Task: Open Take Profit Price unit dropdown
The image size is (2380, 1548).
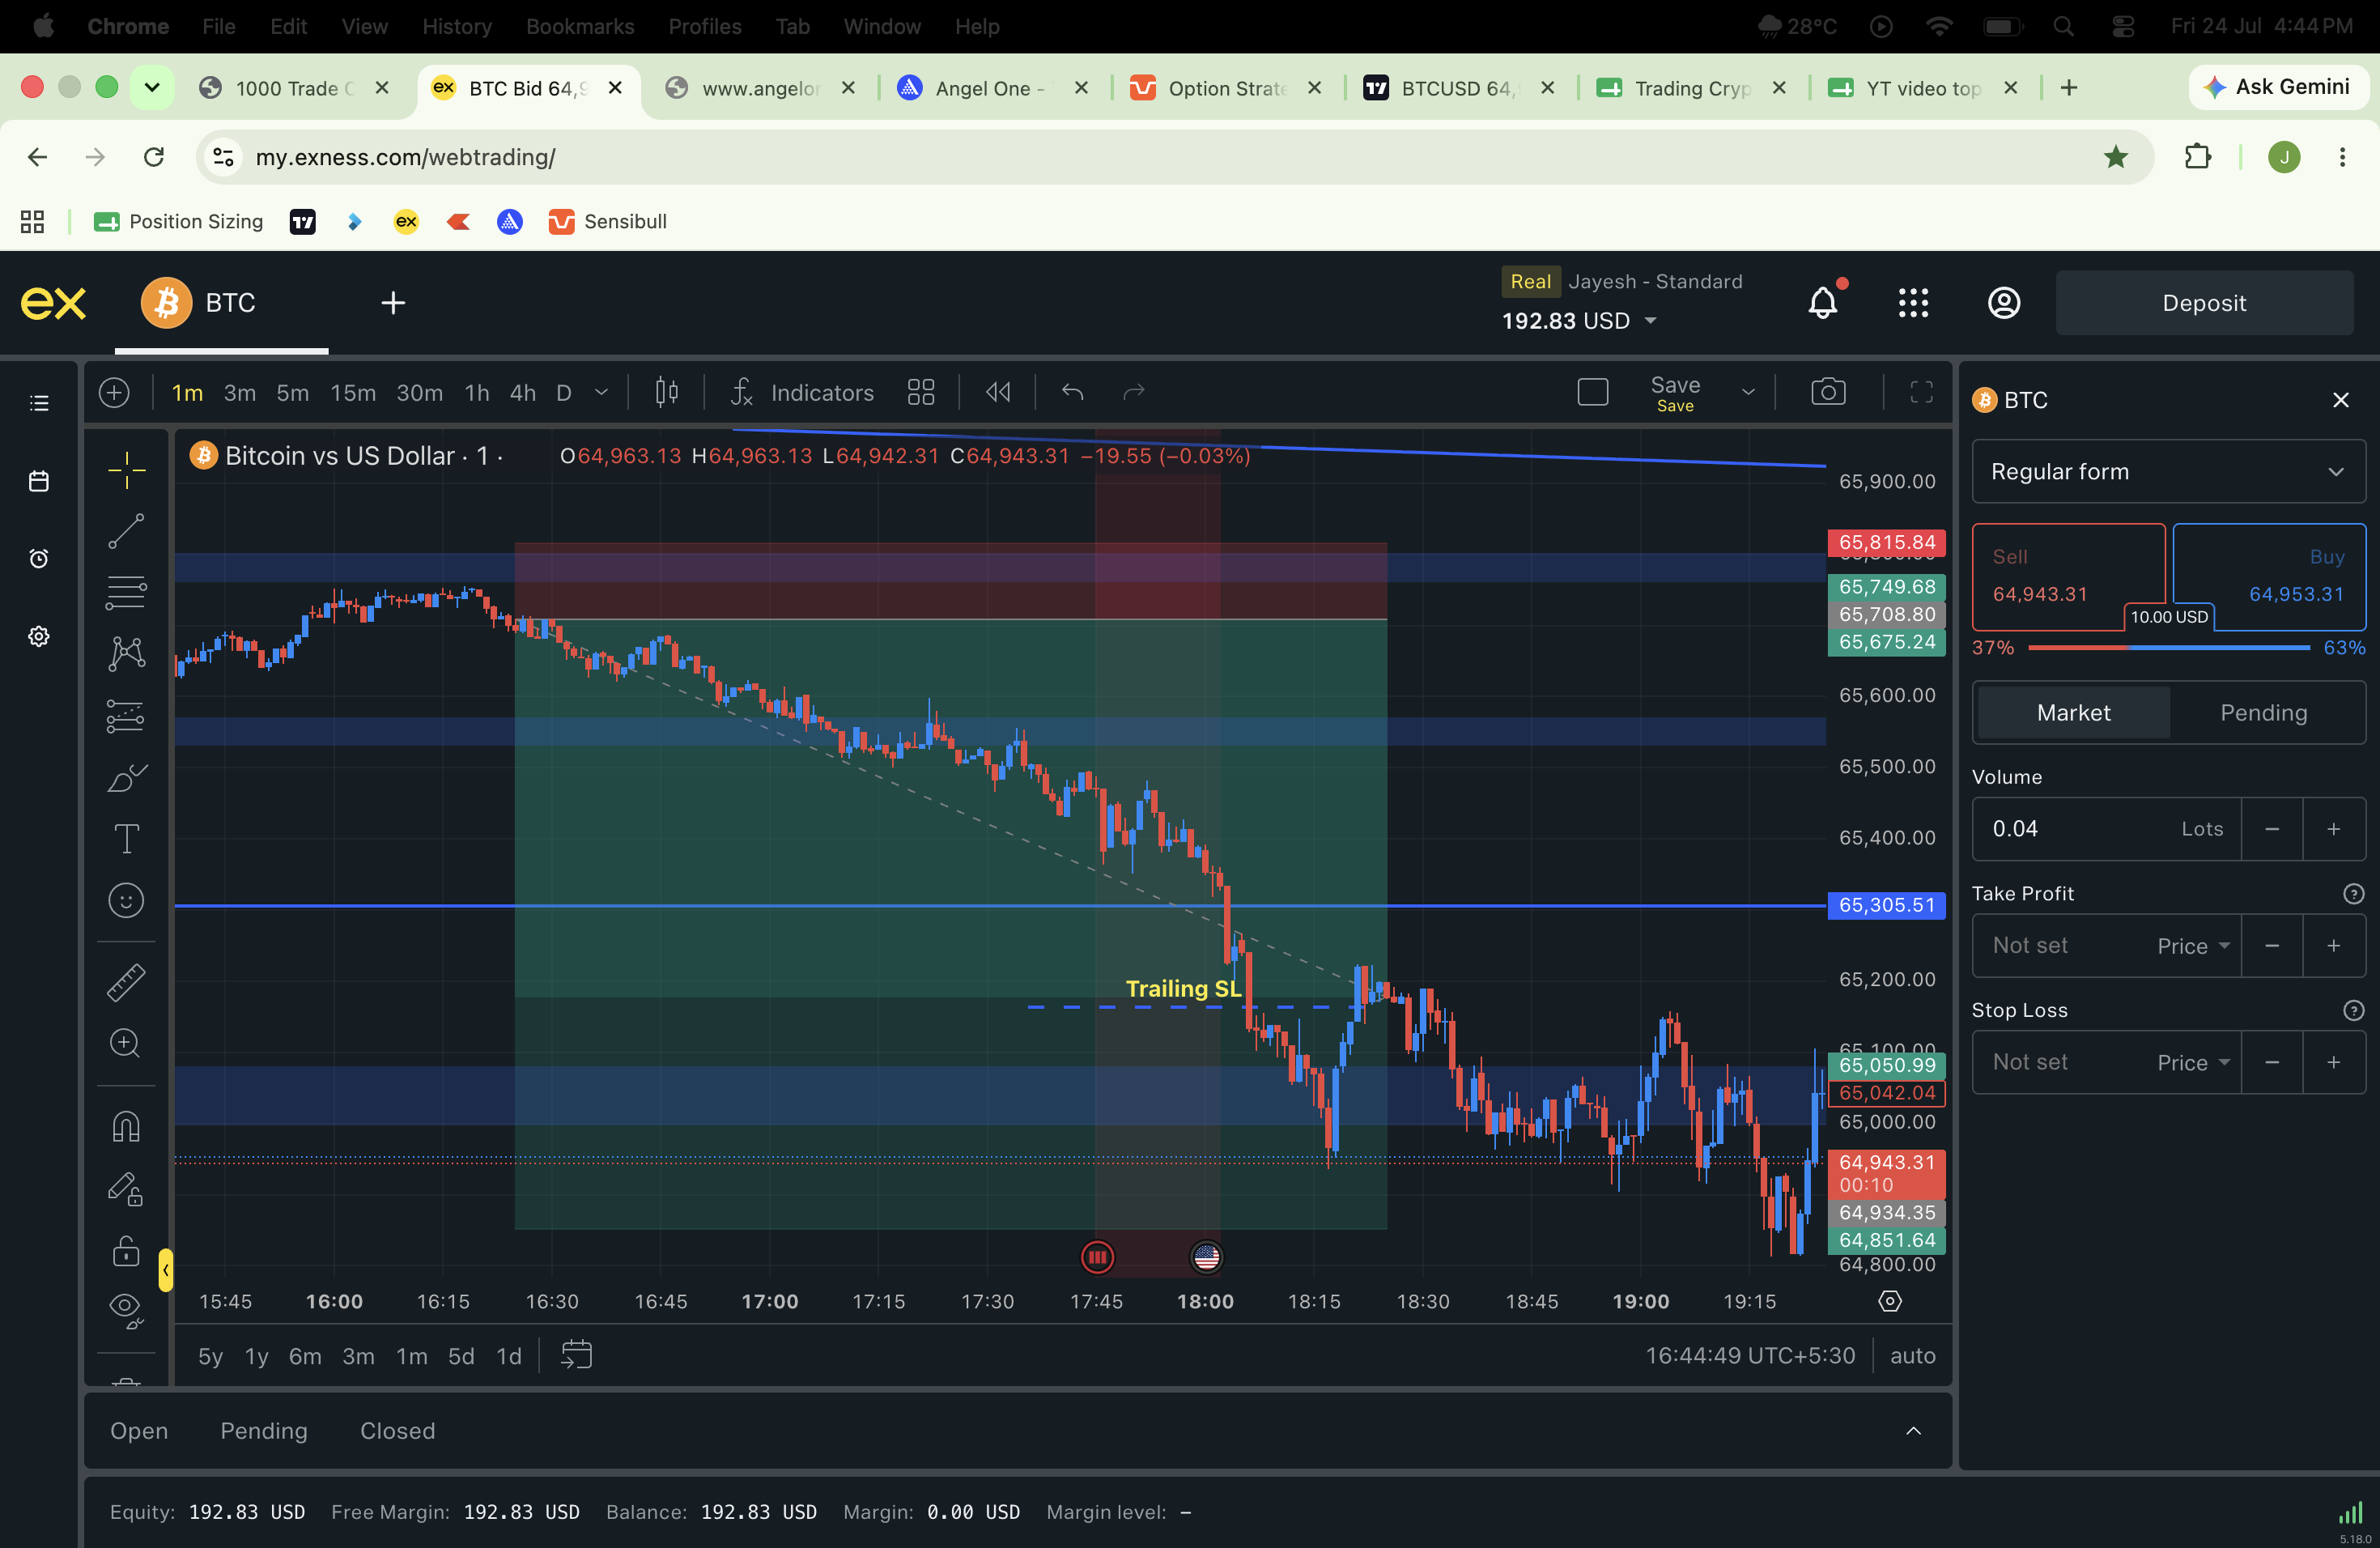Action: [x=2194, y=946]
